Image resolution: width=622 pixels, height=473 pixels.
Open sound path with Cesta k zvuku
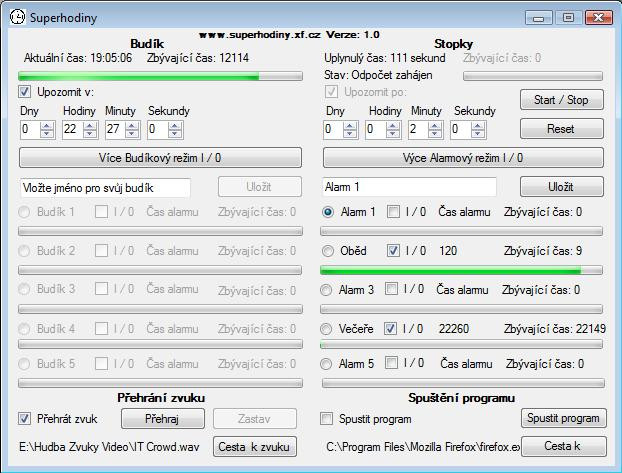(255, 447)
